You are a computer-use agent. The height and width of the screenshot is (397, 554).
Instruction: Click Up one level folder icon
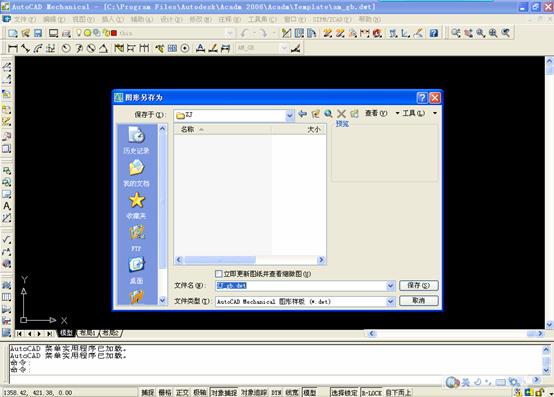(x=315, y=113)
